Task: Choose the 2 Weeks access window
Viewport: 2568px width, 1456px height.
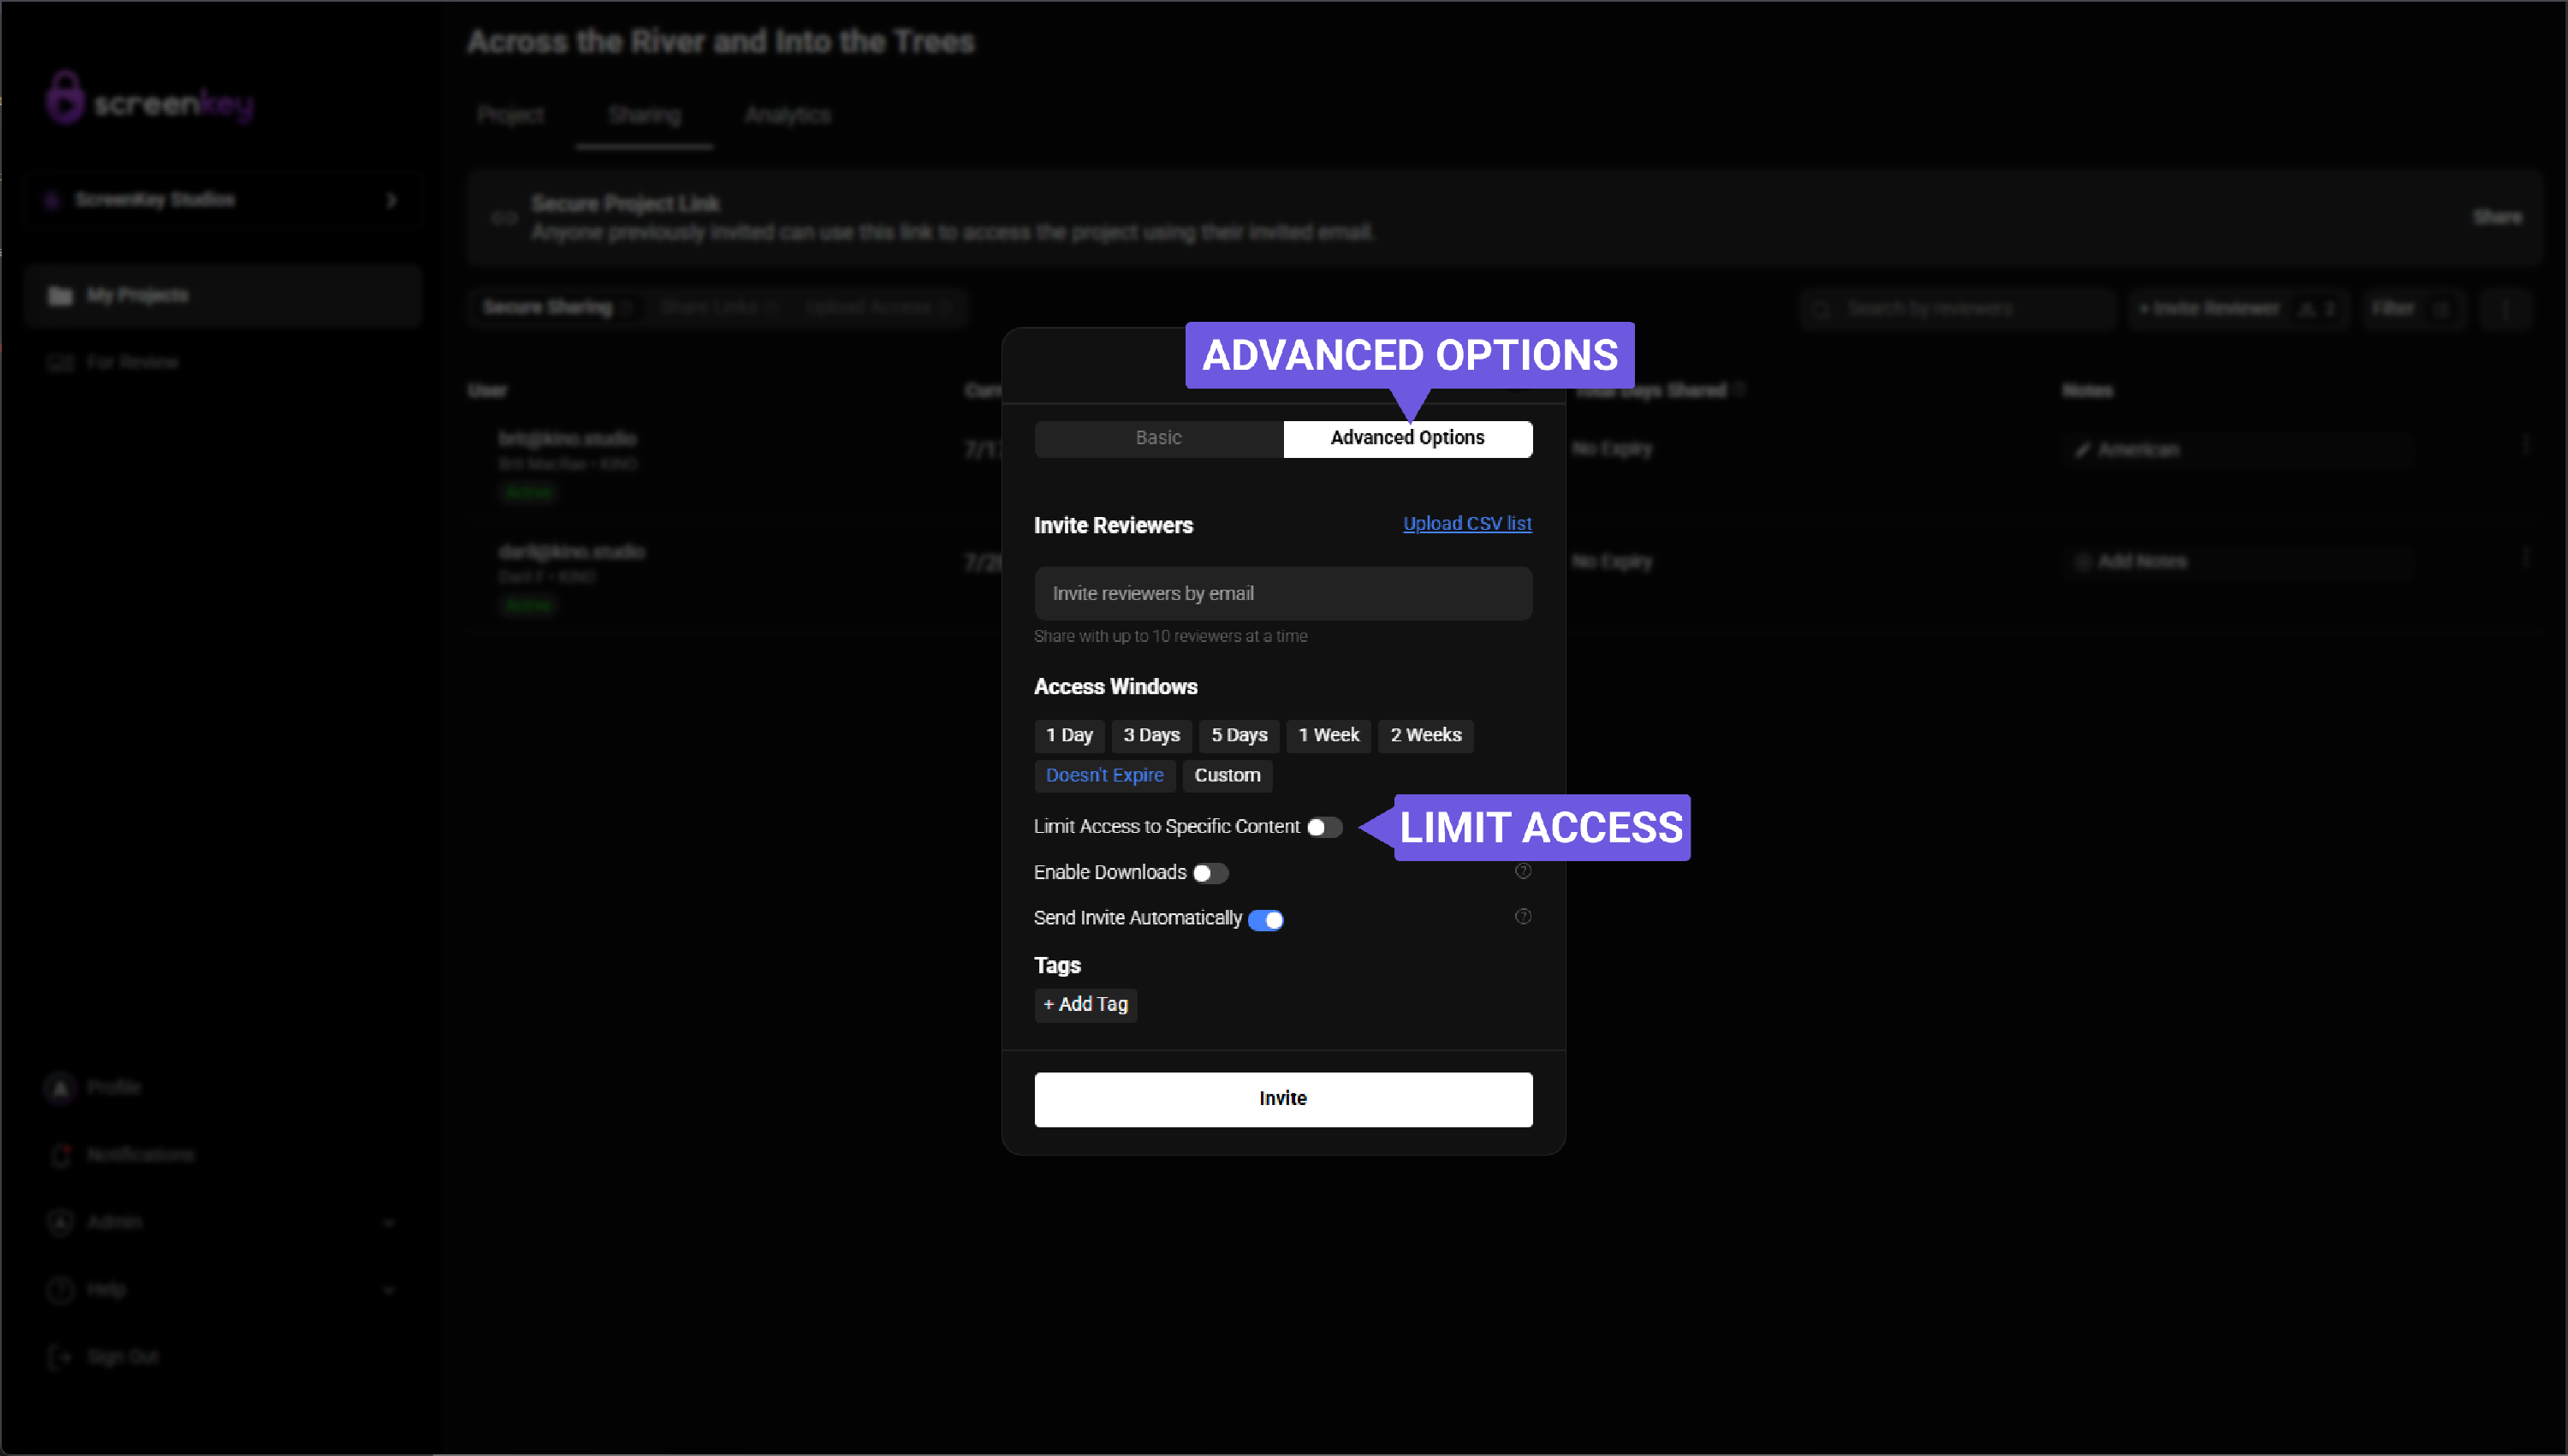Action: 1426,735
